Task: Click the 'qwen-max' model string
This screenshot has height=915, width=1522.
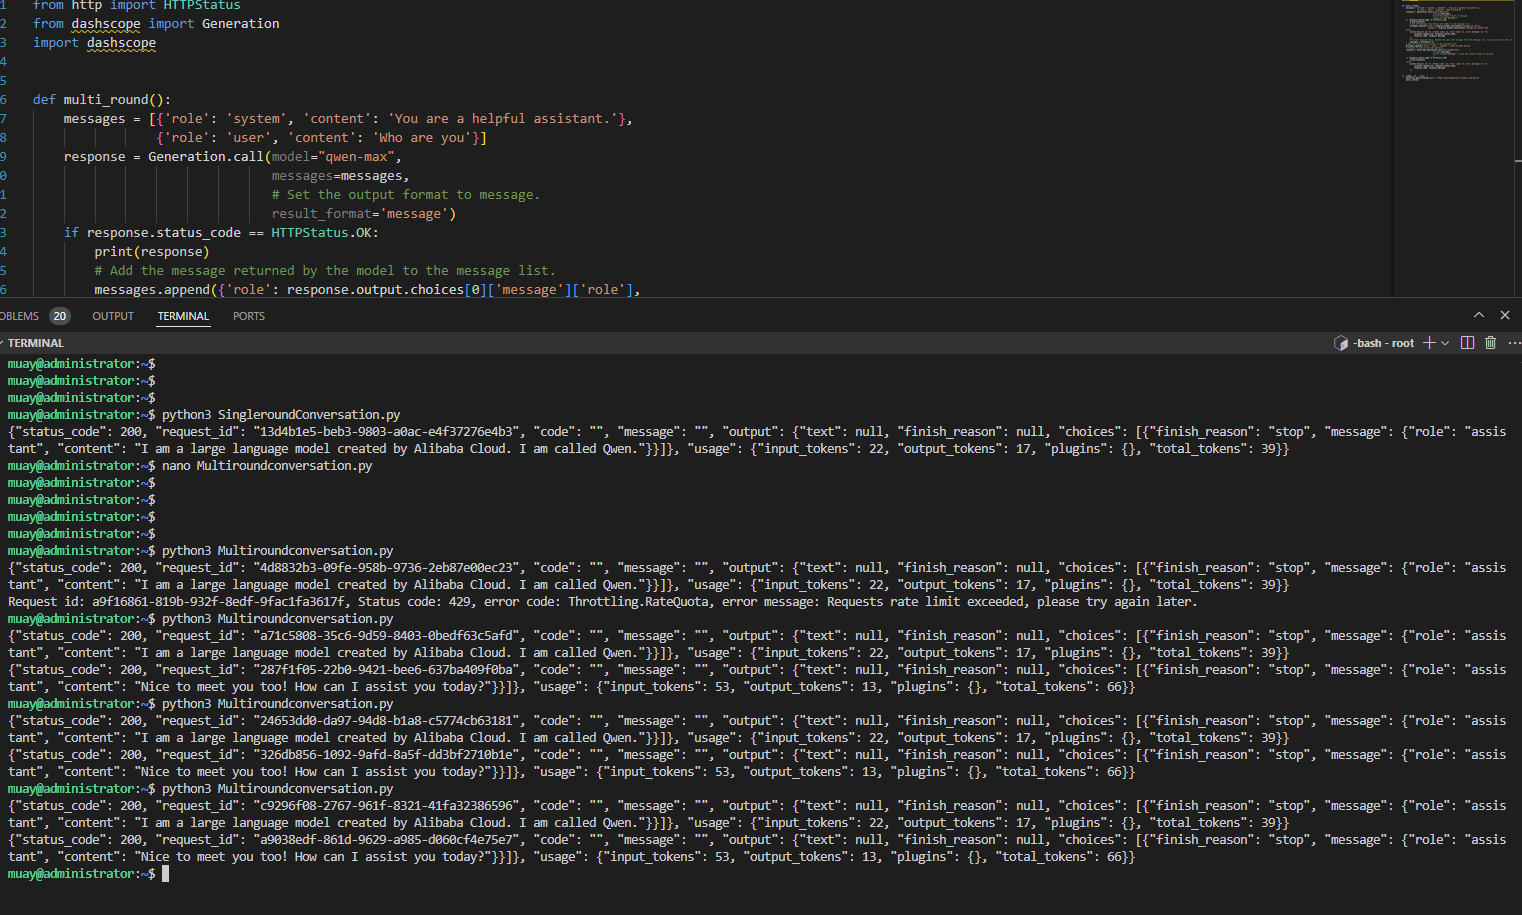Action: pos(359,157)
